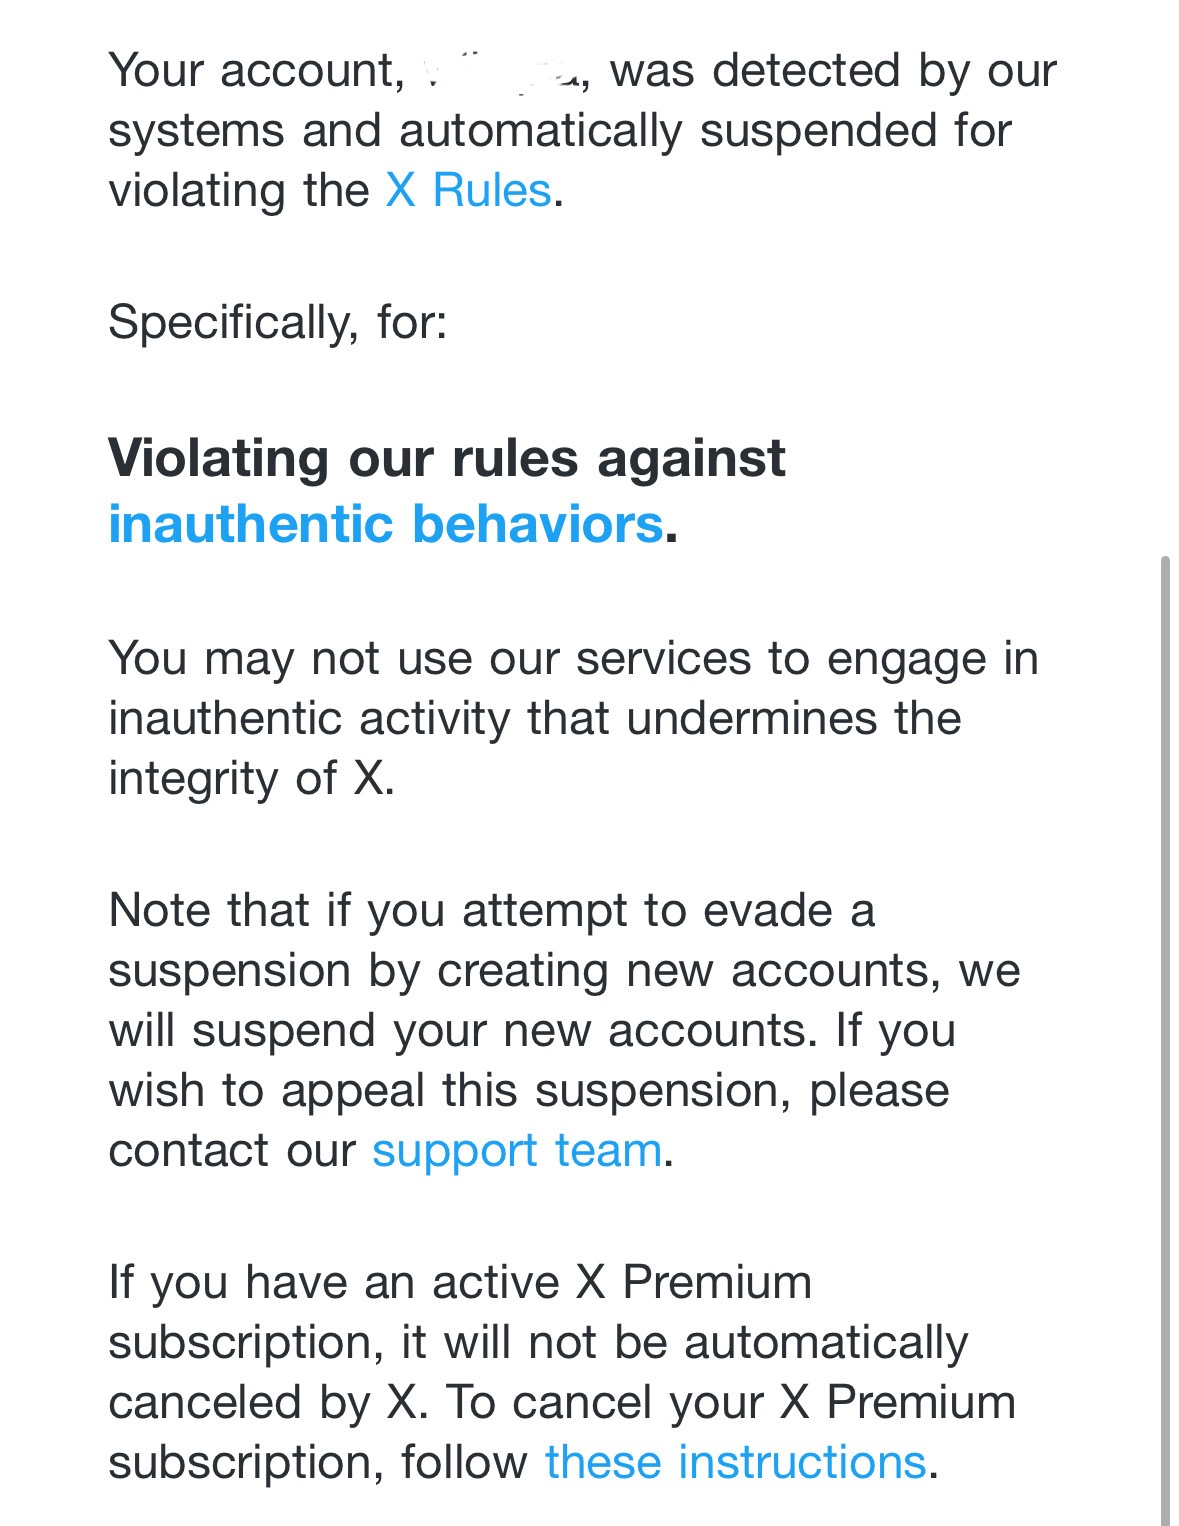The height and width of the screenshot is (1526, 1179).
Task: Follow the bold inauthentic behaviors link
Action: coord(386,524)
